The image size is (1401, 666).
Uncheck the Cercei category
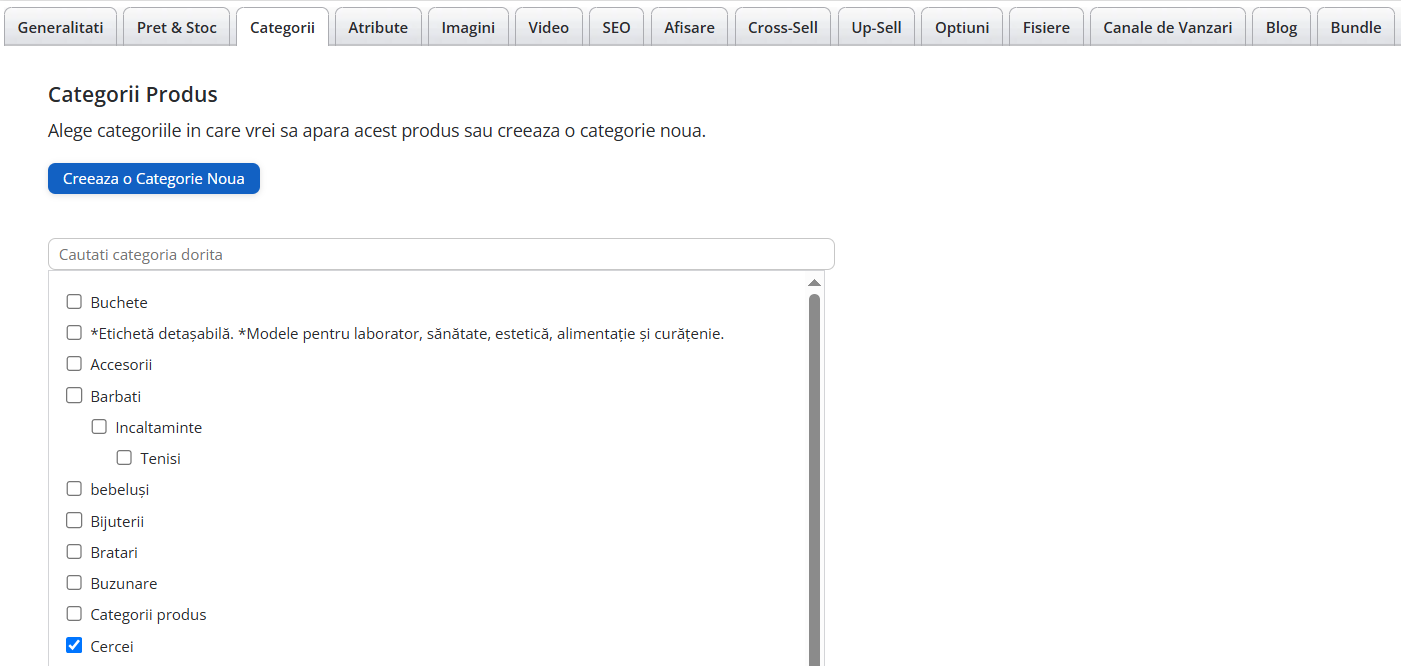[74, 645]
